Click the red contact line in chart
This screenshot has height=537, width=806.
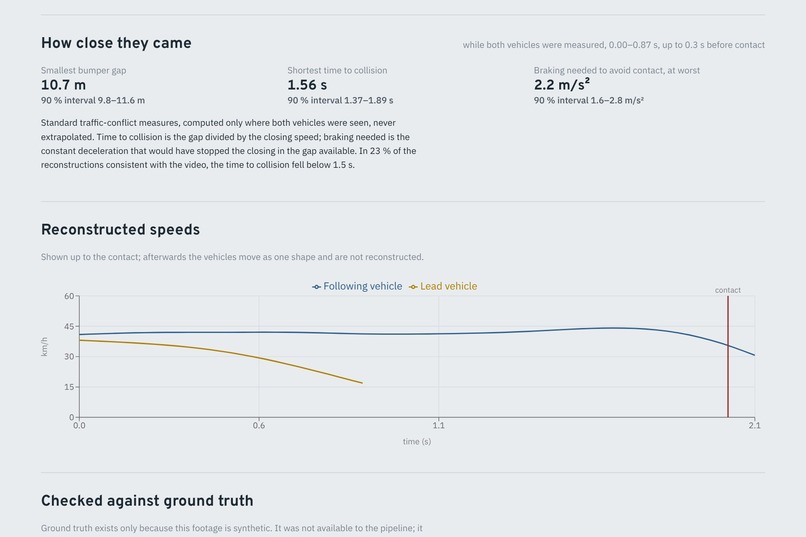(728, 357)
